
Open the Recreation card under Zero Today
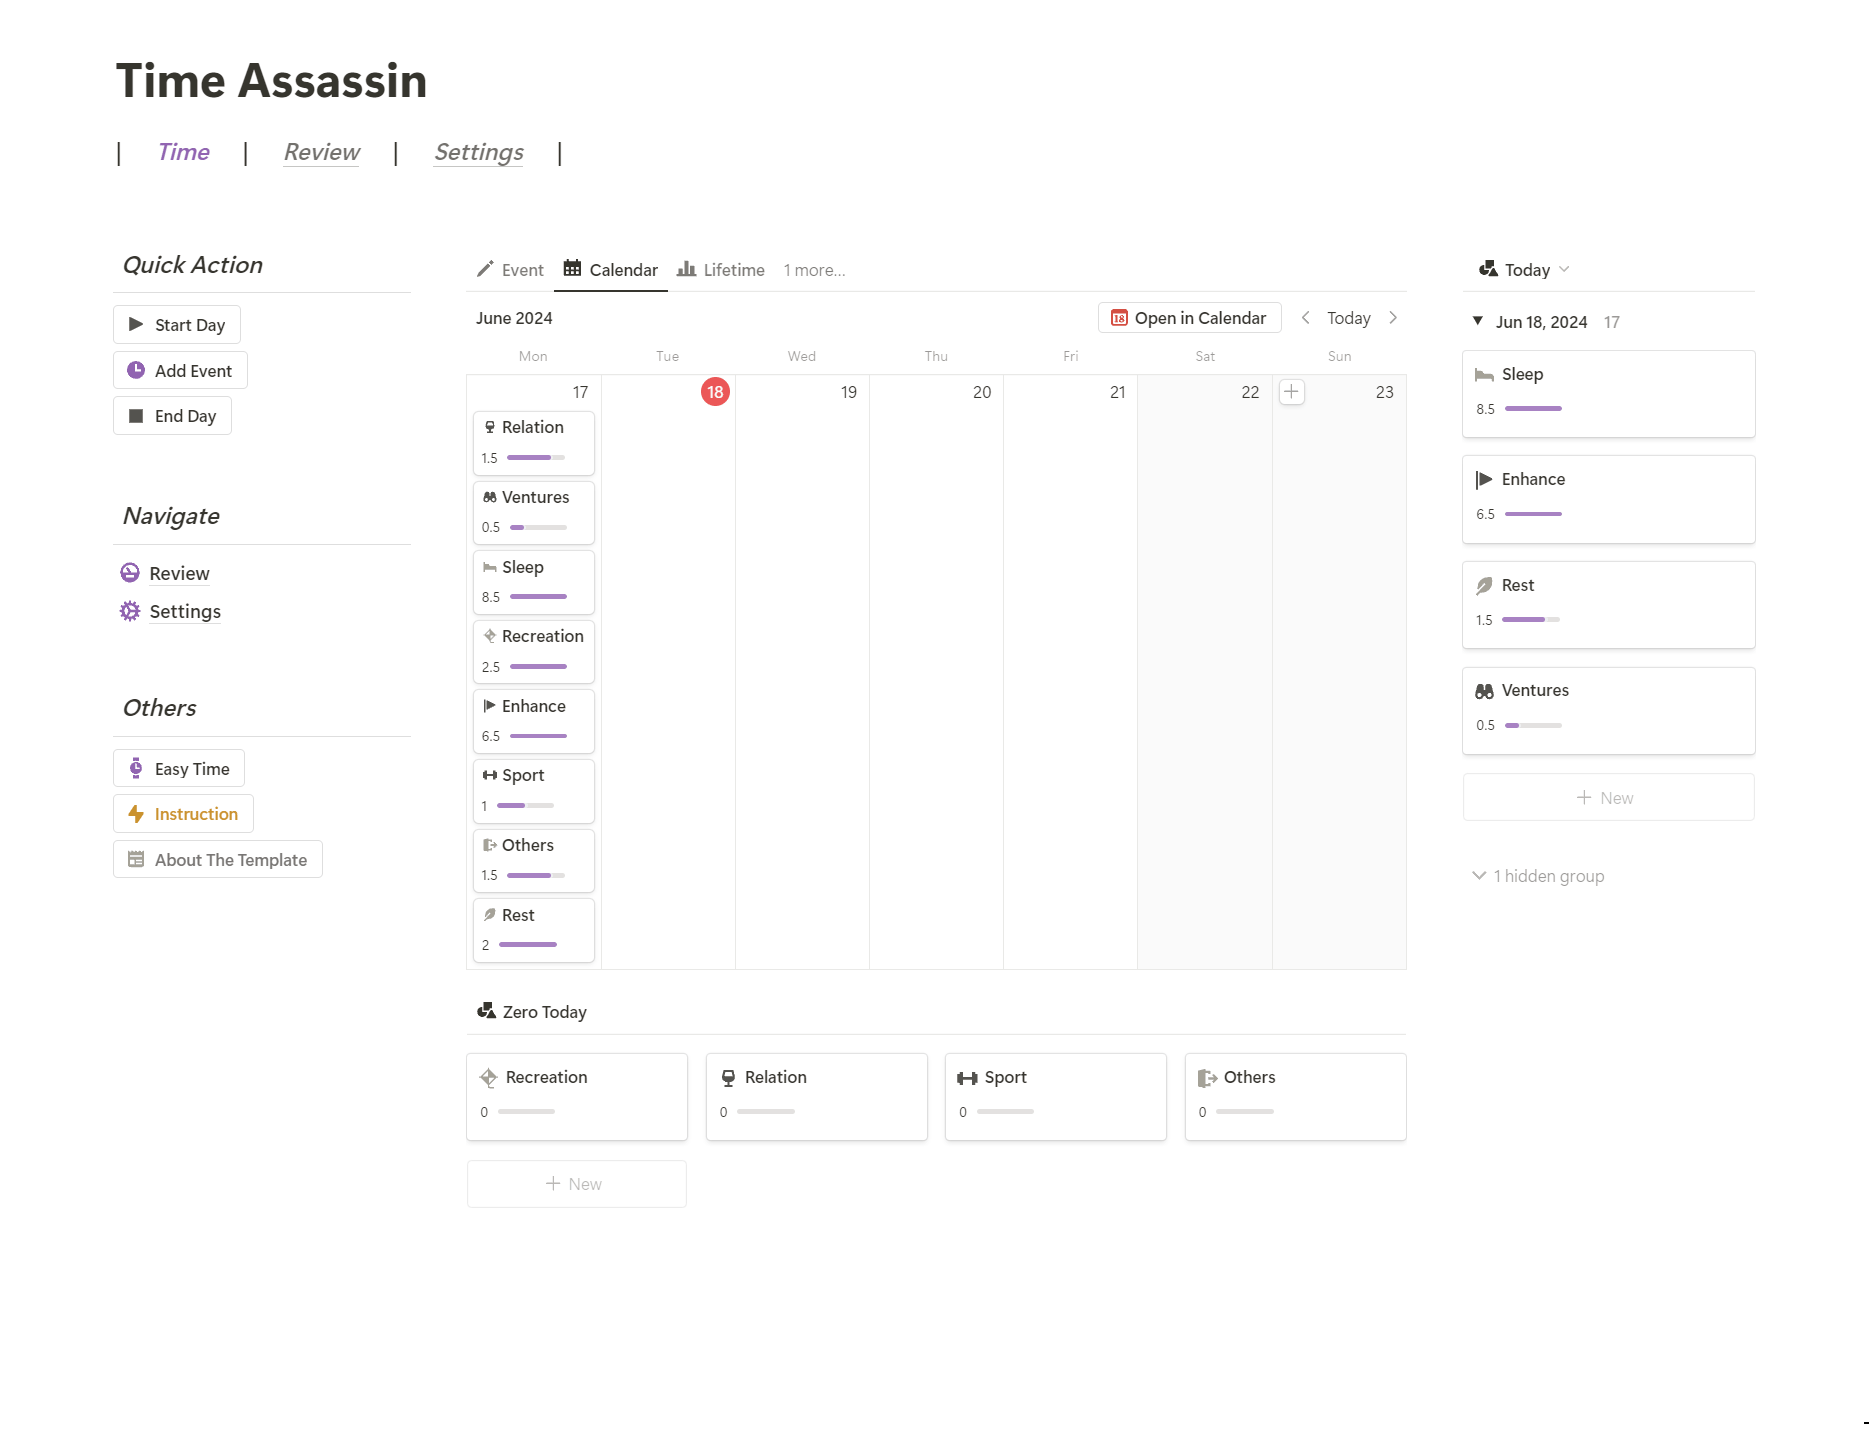577,1096
